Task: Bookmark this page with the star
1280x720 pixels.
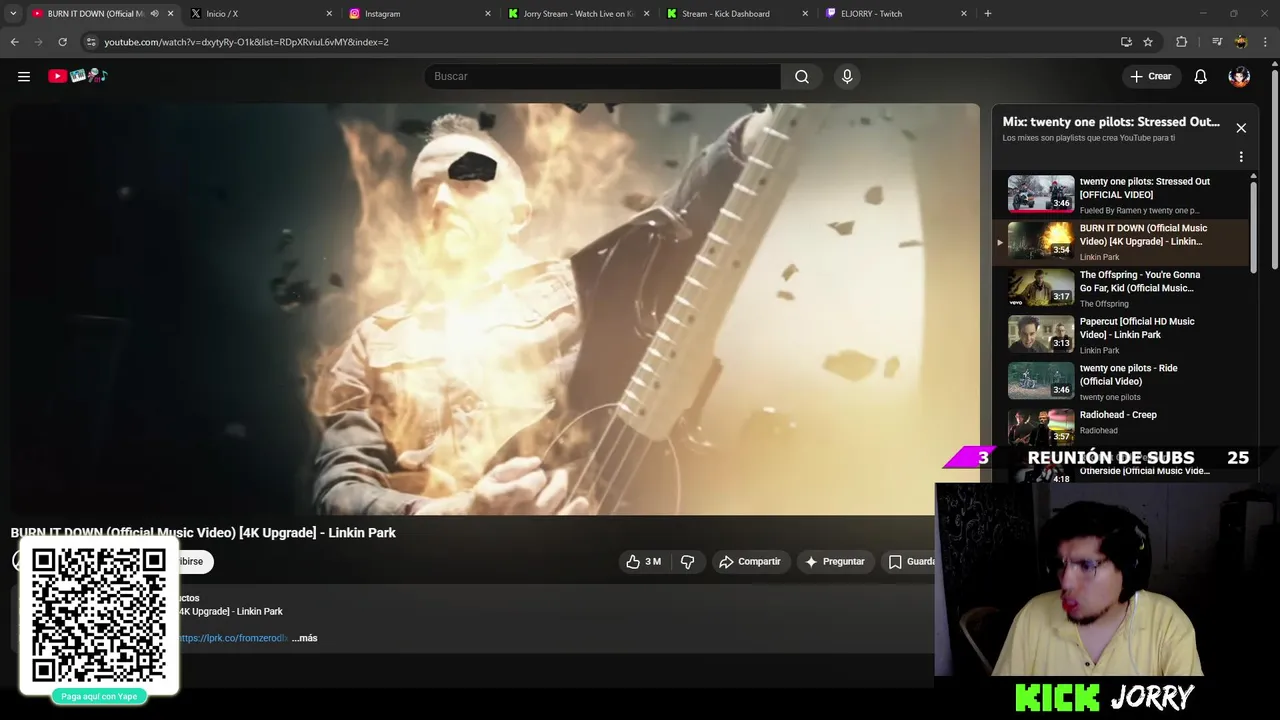Action: tap(1148, 42)
